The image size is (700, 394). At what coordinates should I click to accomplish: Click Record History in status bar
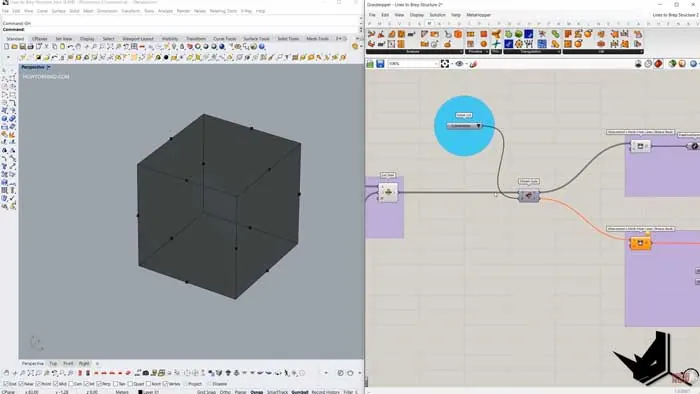[325, 392]
